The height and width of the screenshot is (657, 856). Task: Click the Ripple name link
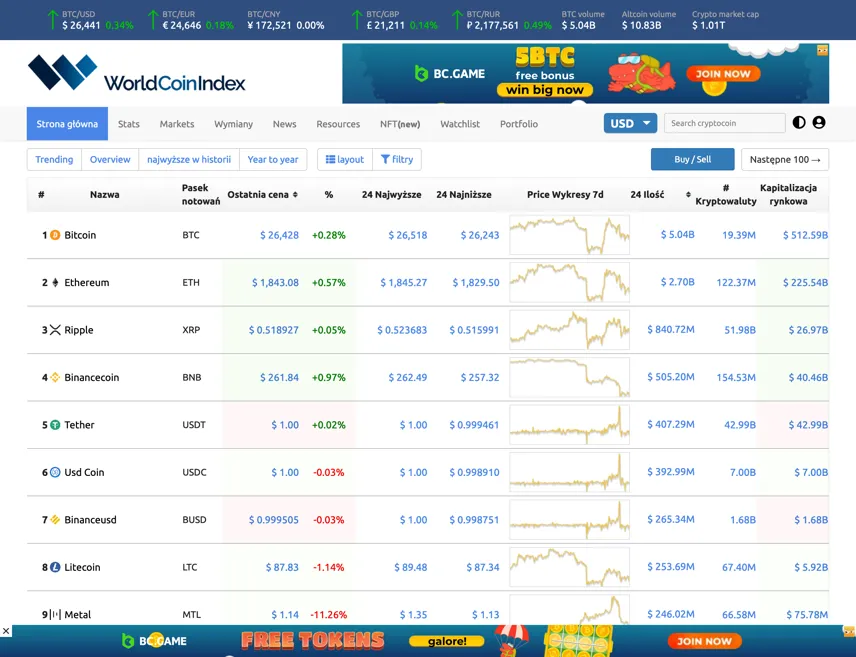point(79,330)
